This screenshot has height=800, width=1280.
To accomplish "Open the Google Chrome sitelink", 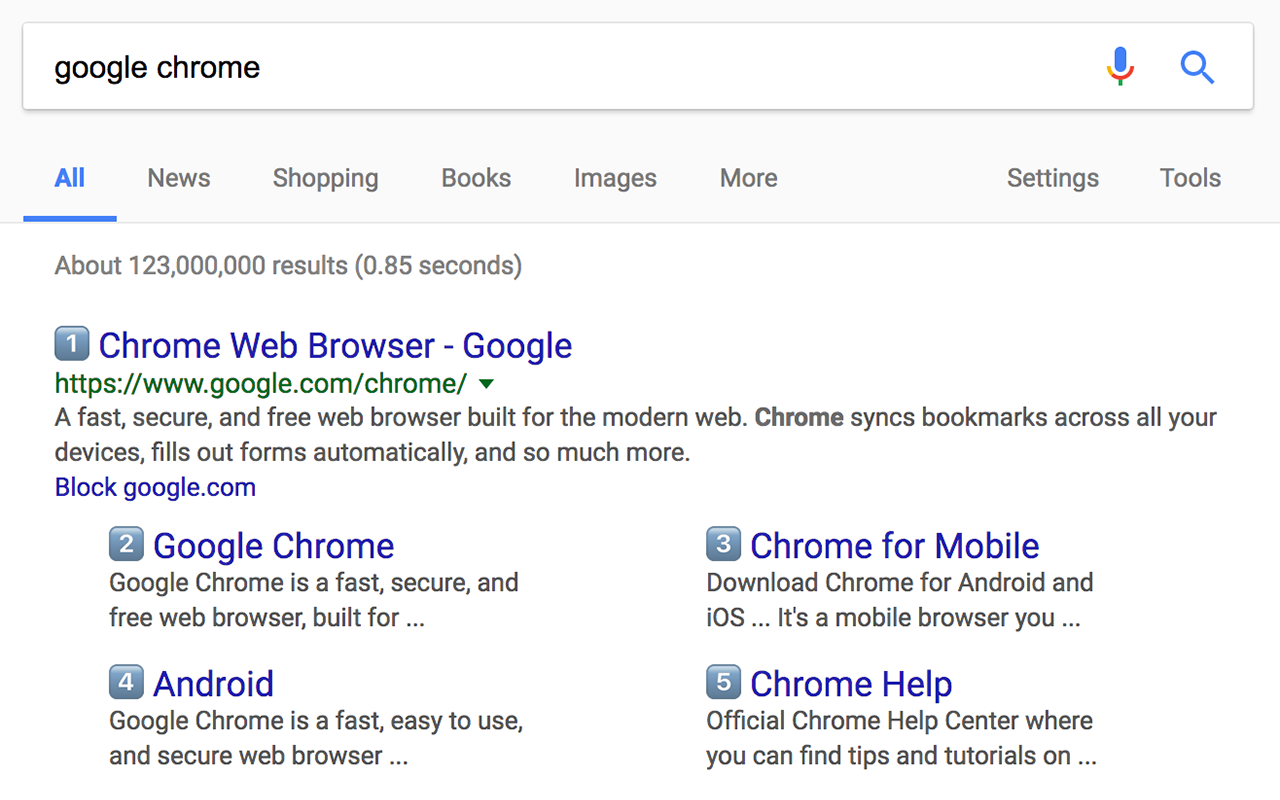I will (x=273, y=545).
